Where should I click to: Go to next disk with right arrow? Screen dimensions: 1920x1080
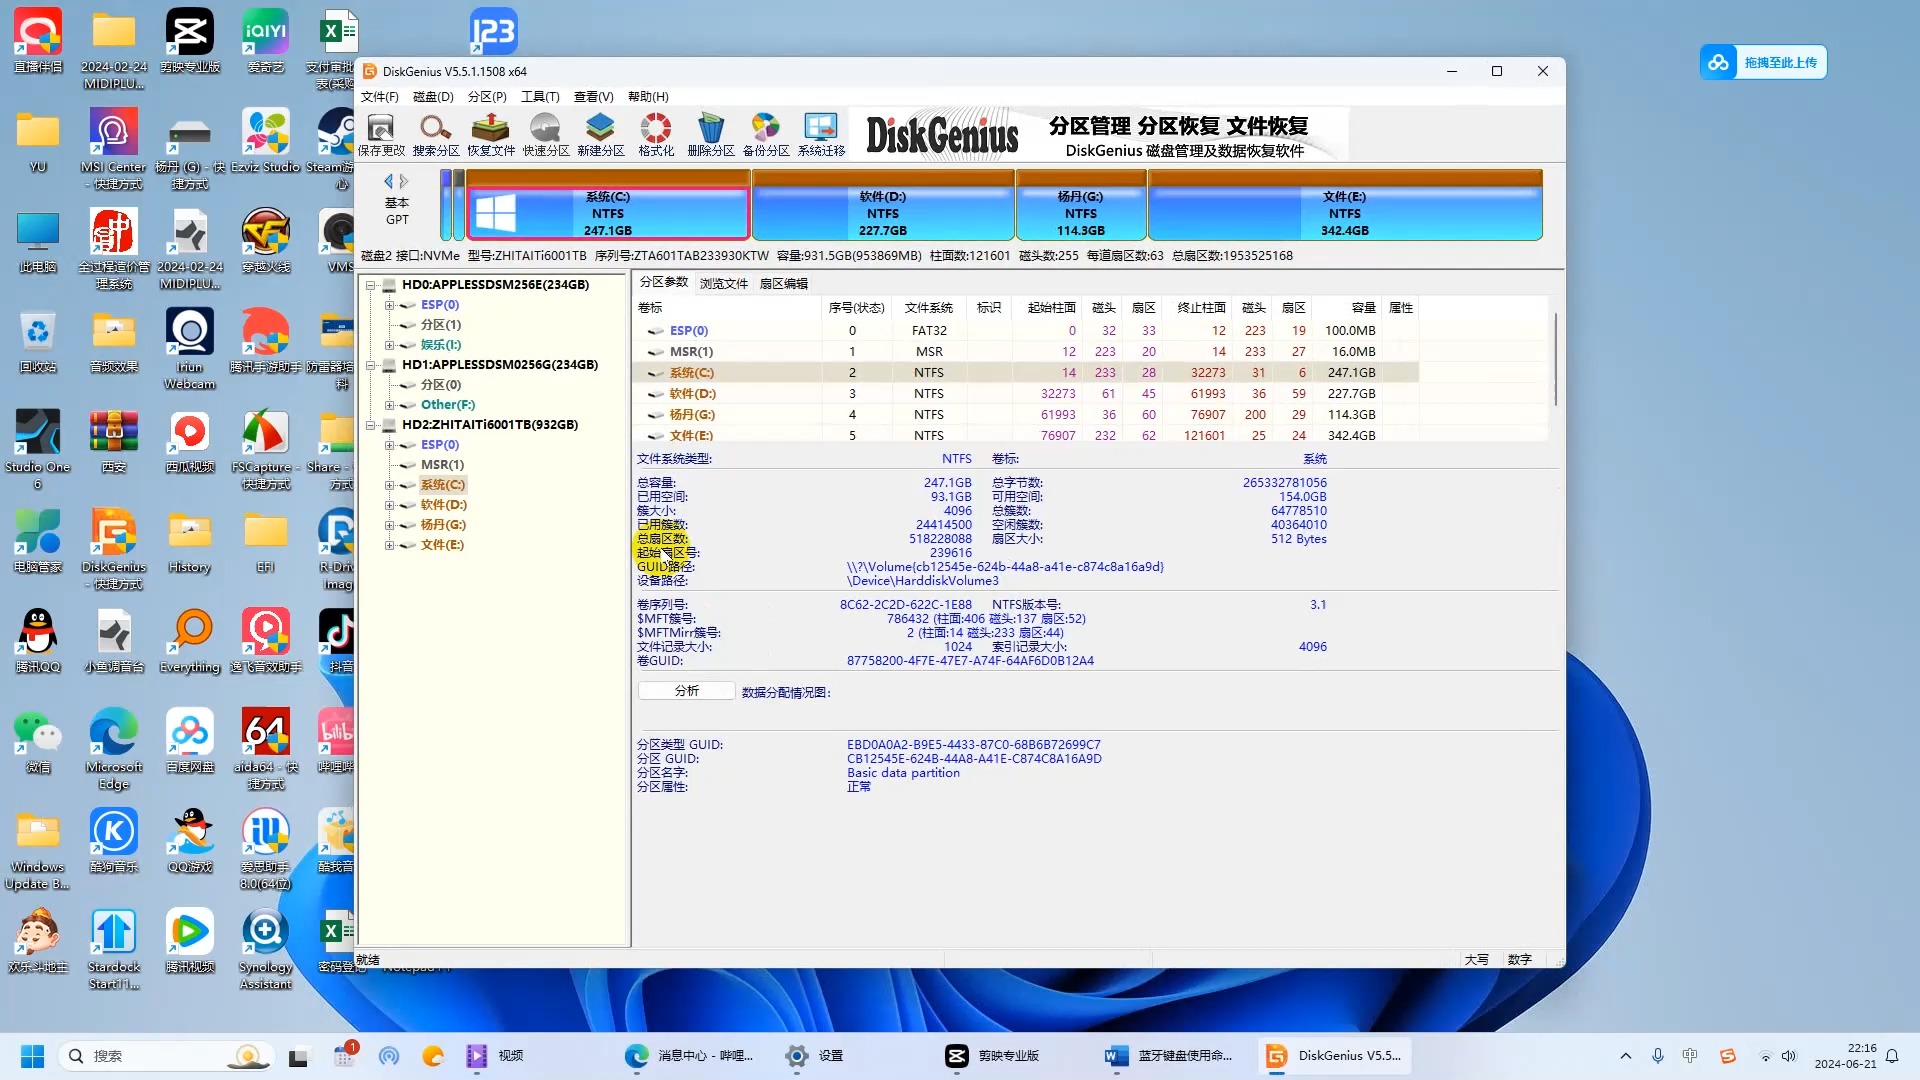(404, 181)
